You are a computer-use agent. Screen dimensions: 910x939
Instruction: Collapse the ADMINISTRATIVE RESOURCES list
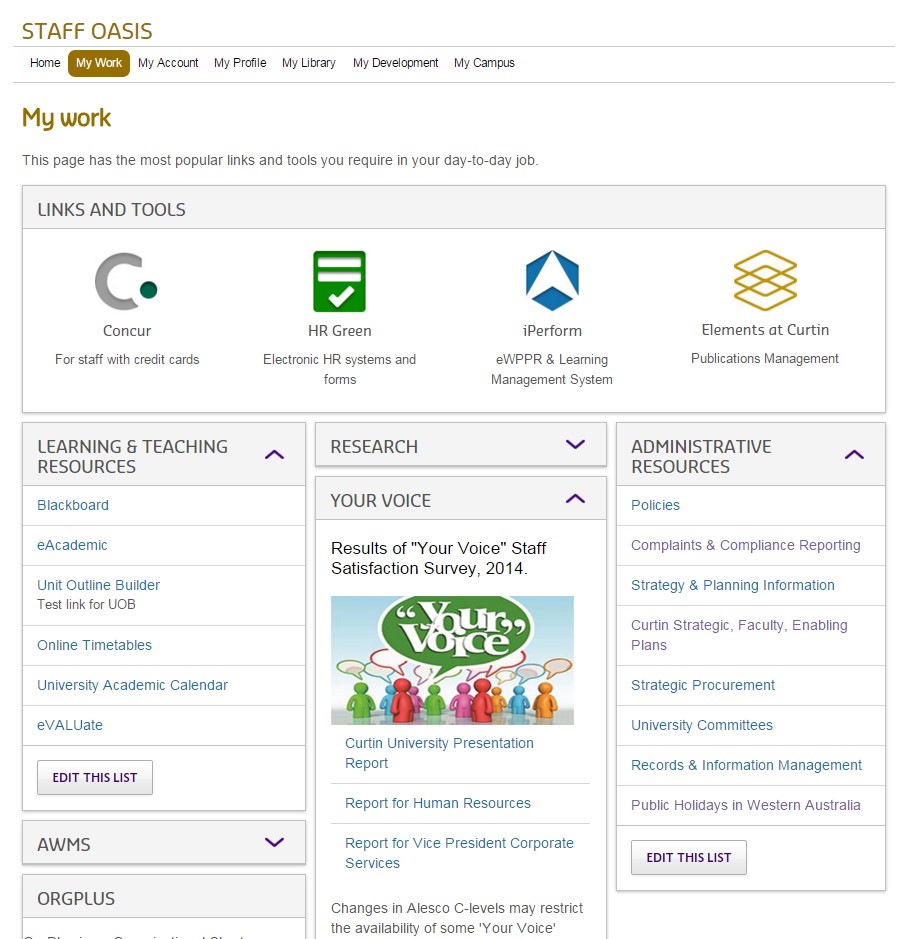click(x=854, y=453)
